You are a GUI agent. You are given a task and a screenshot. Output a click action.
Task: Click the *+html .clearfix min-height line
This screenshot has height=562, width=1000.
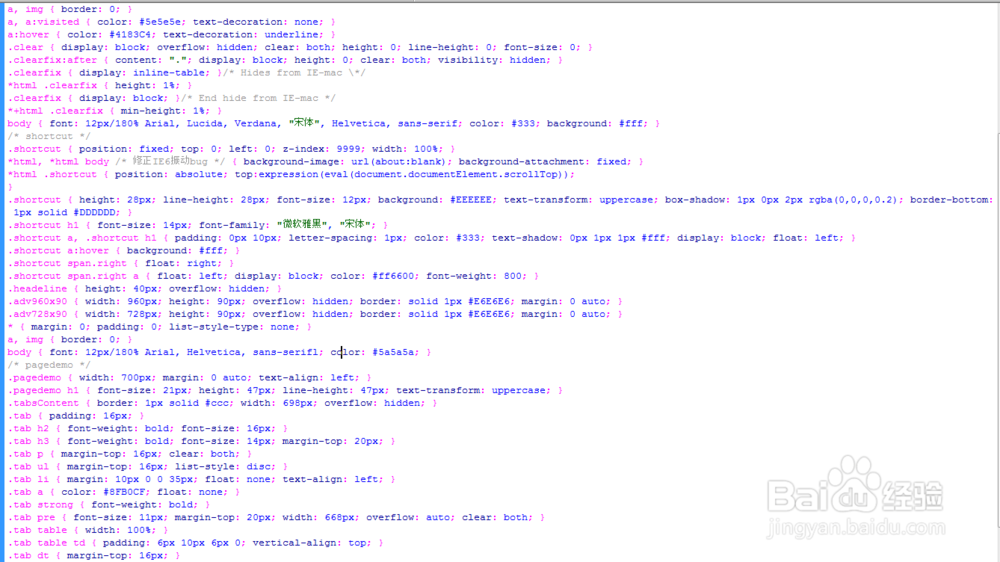pos(115,111)
